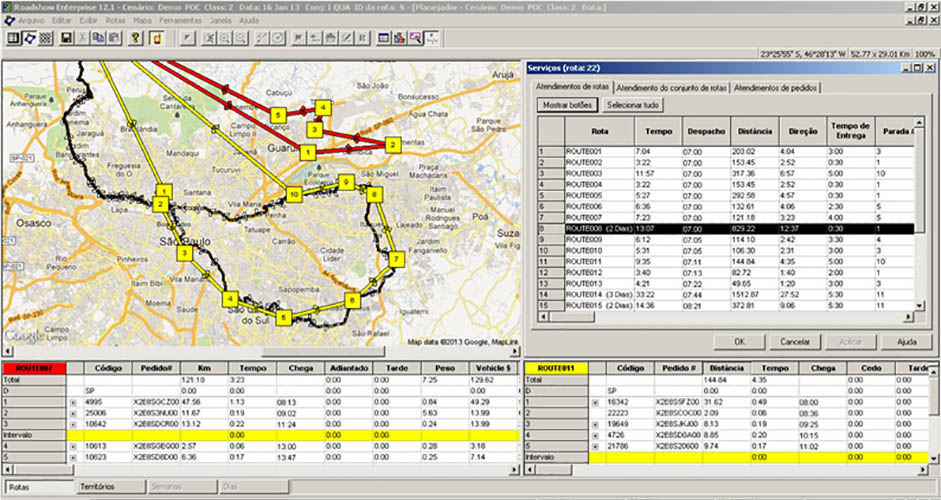Viewport: 941px width, 500px height.
Task: Expand row for código 10623 in ROUTE007
Action: click(x=73, y=457)
